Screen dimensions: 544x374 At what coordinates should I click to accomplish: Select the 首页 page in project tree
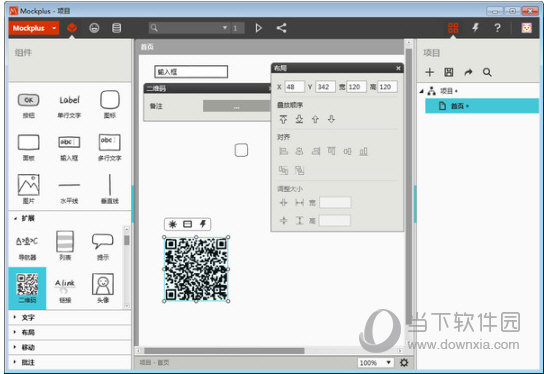482,106
